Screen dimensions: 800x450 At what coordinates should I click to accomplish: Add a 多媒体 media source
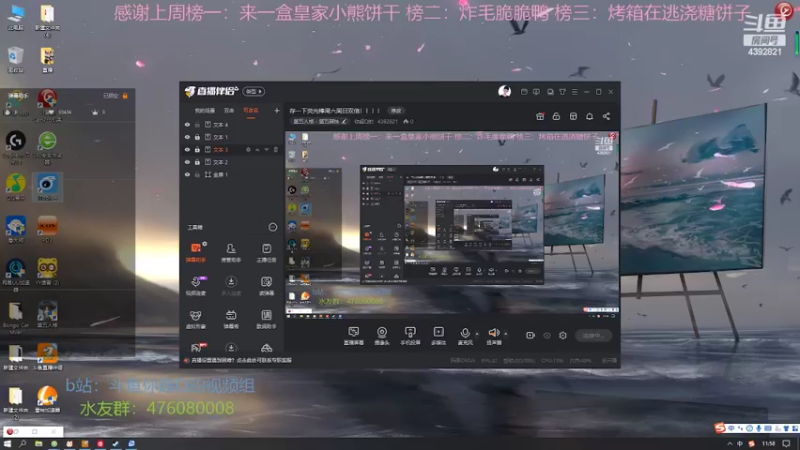438,336
